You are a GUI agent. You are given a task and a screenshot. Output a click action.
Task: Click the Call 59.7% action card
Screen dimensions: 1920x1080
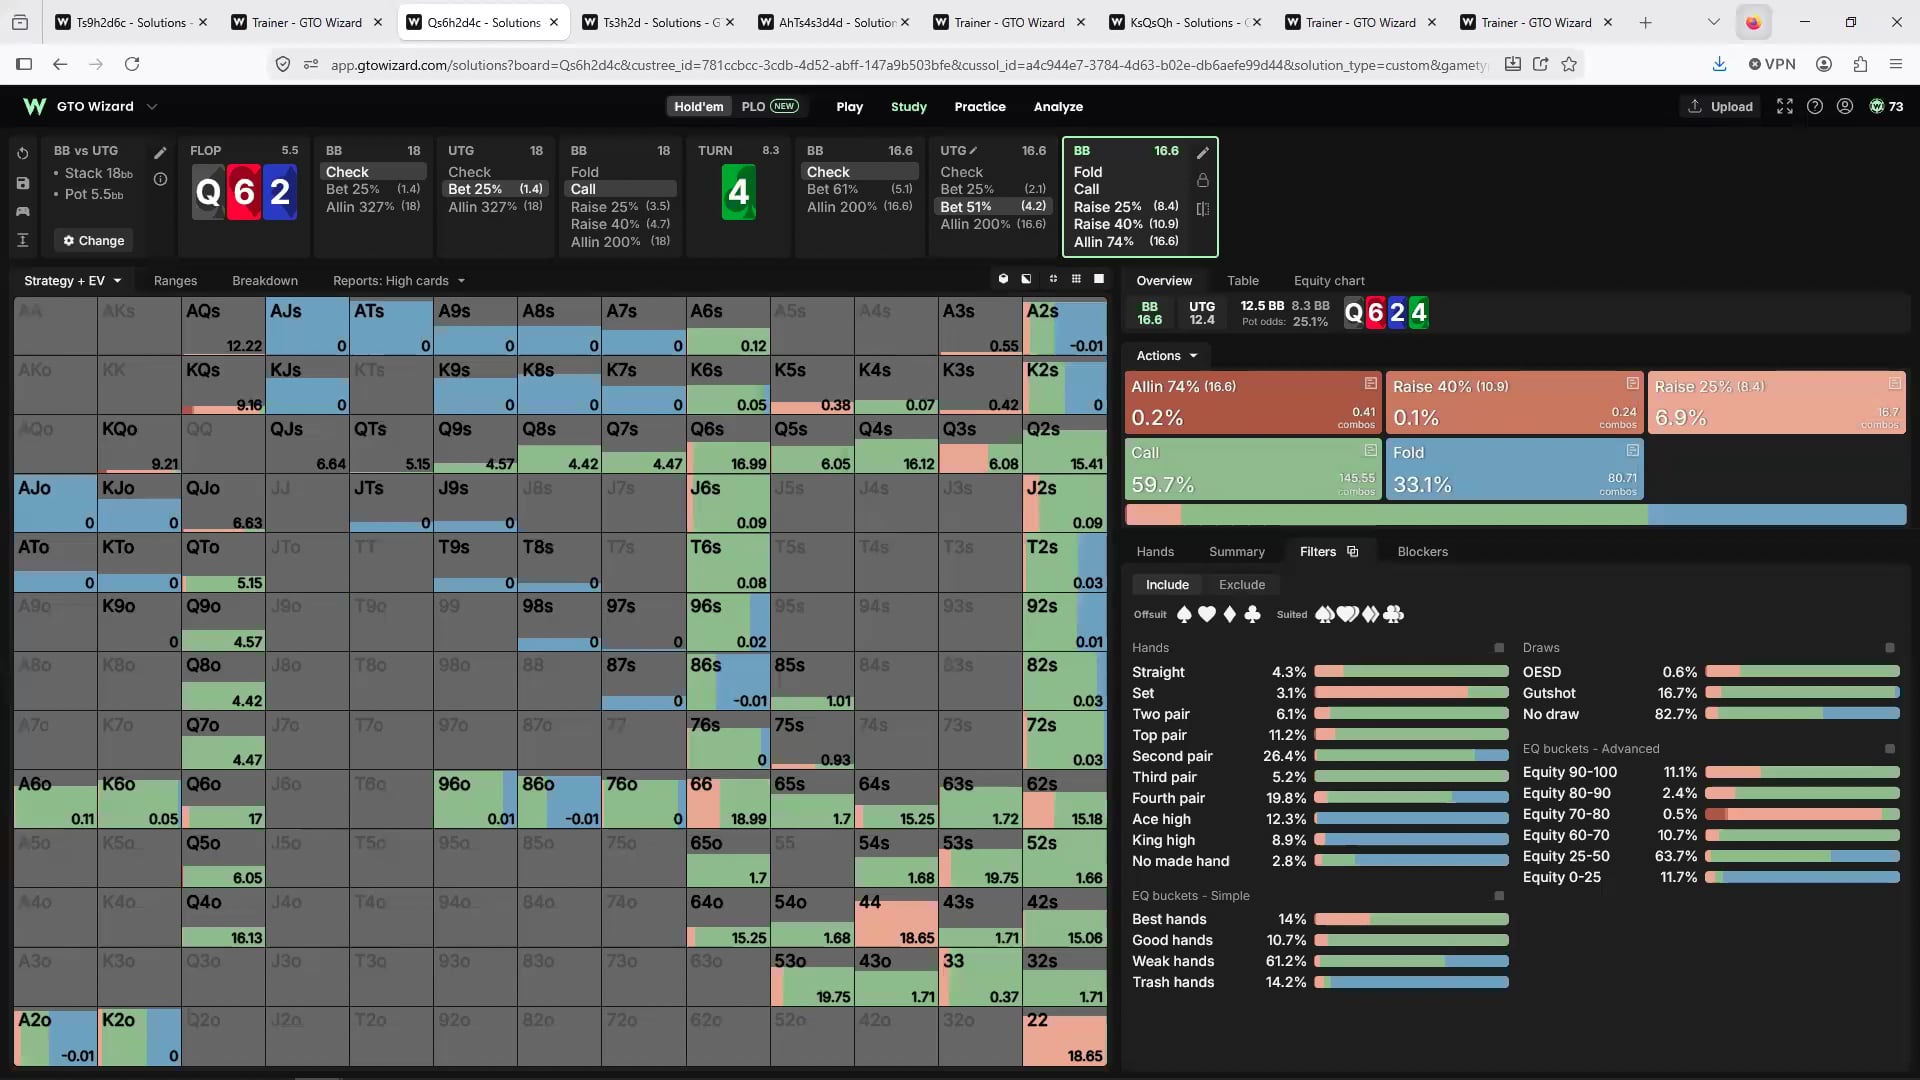(1253, 469)
